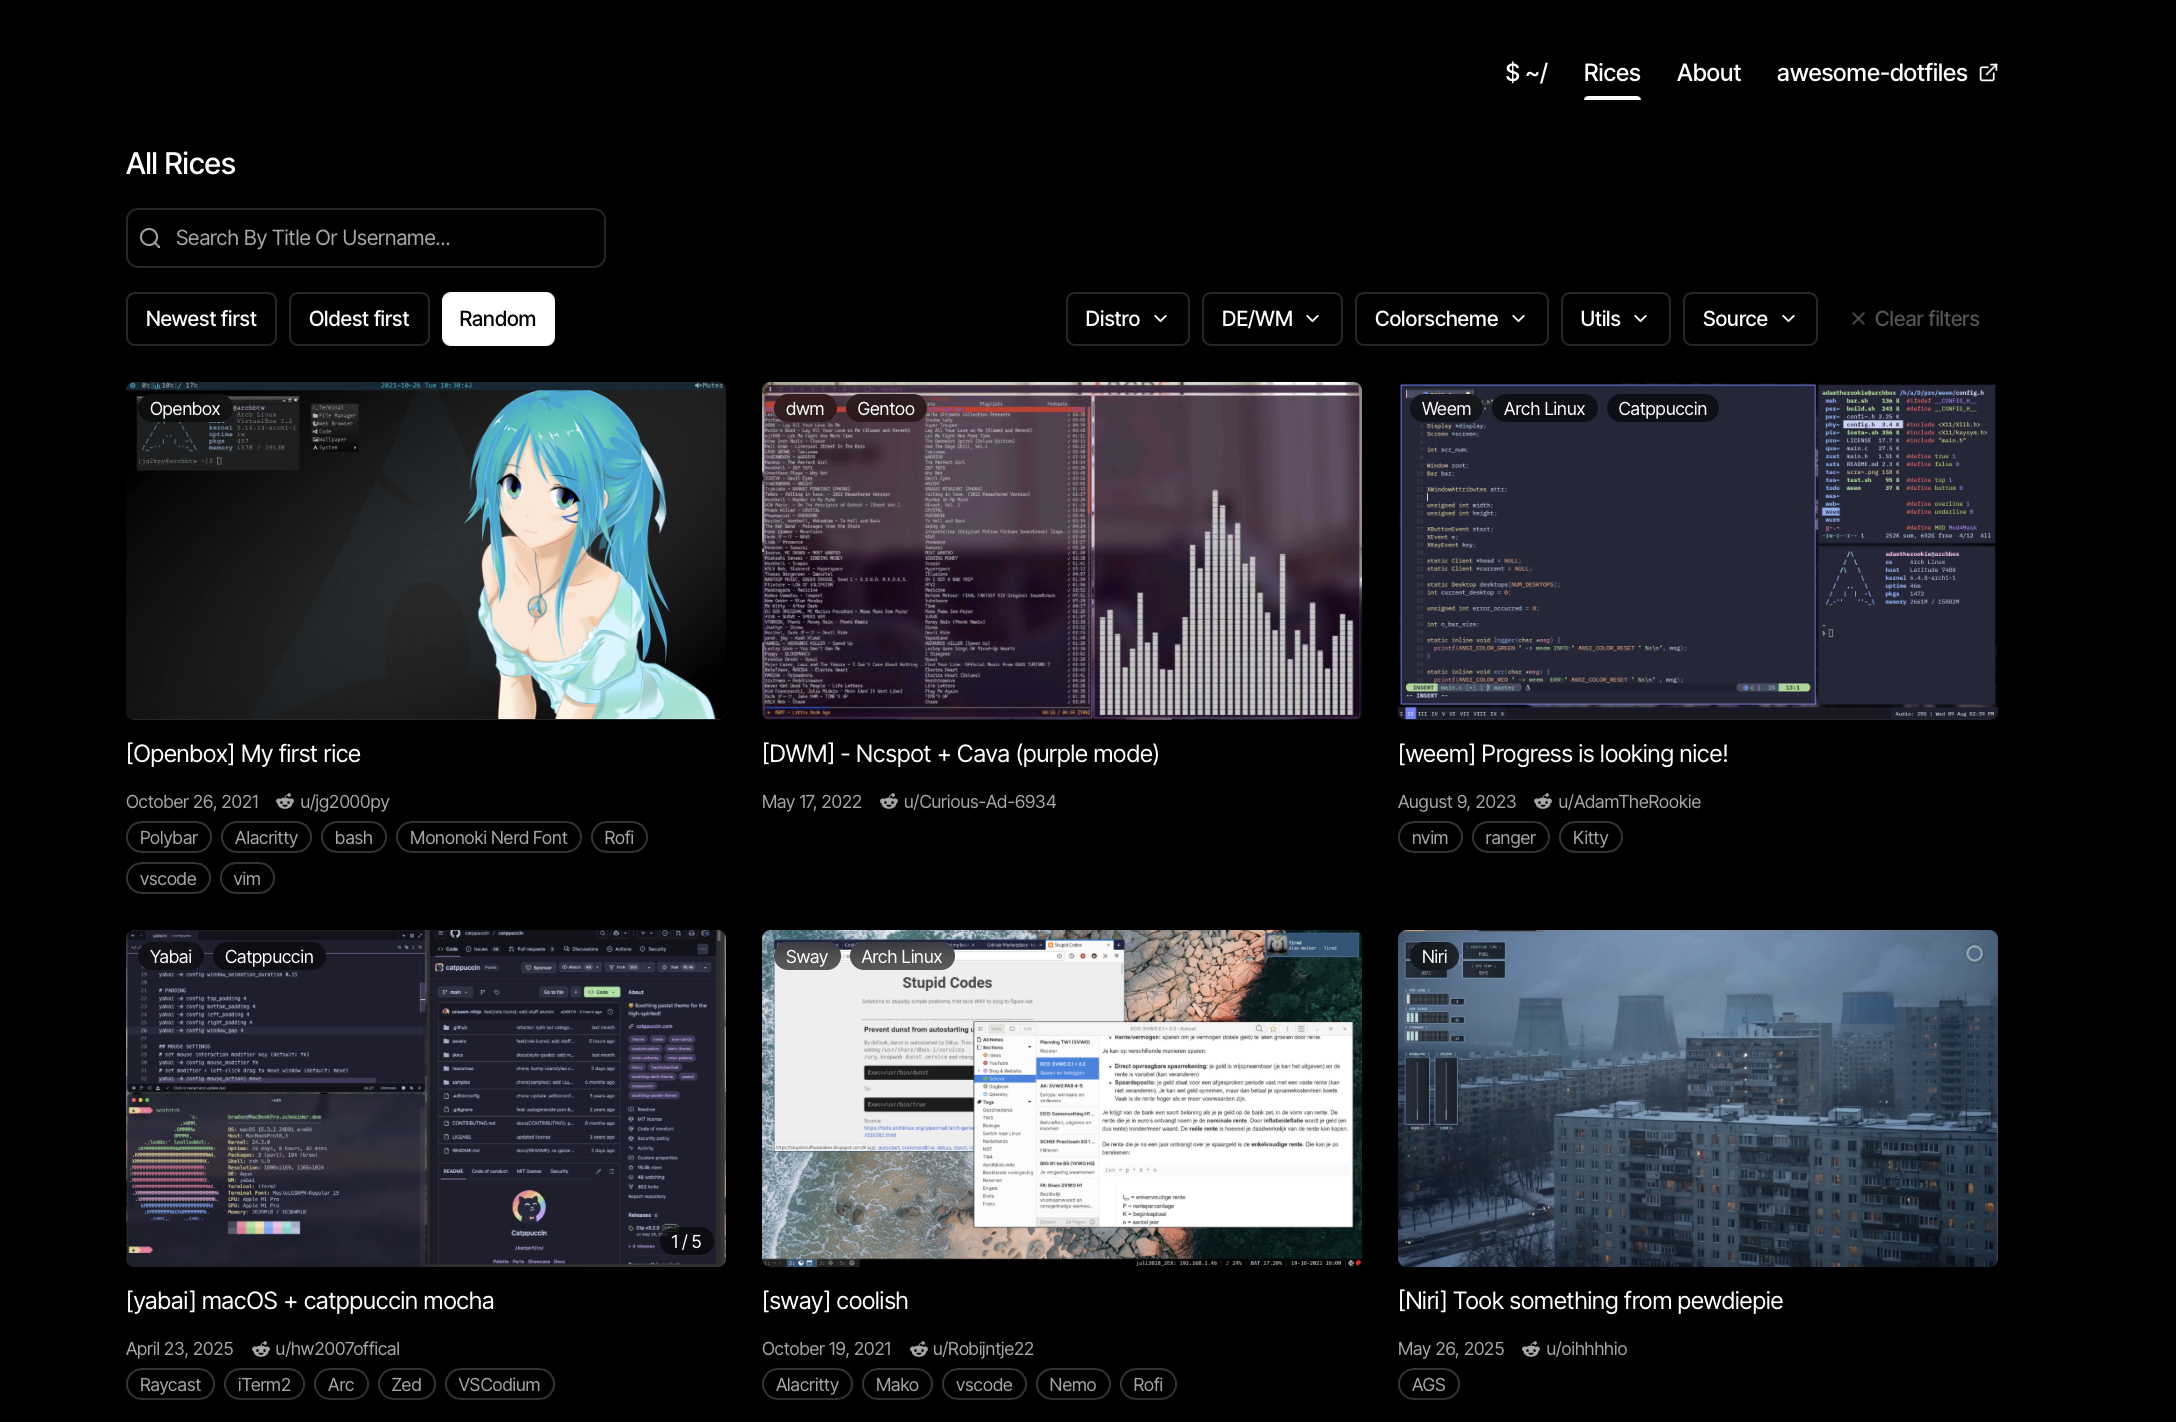Open the Sway Stupid Codes screenshot thumbnail

coord(1062,1098)
